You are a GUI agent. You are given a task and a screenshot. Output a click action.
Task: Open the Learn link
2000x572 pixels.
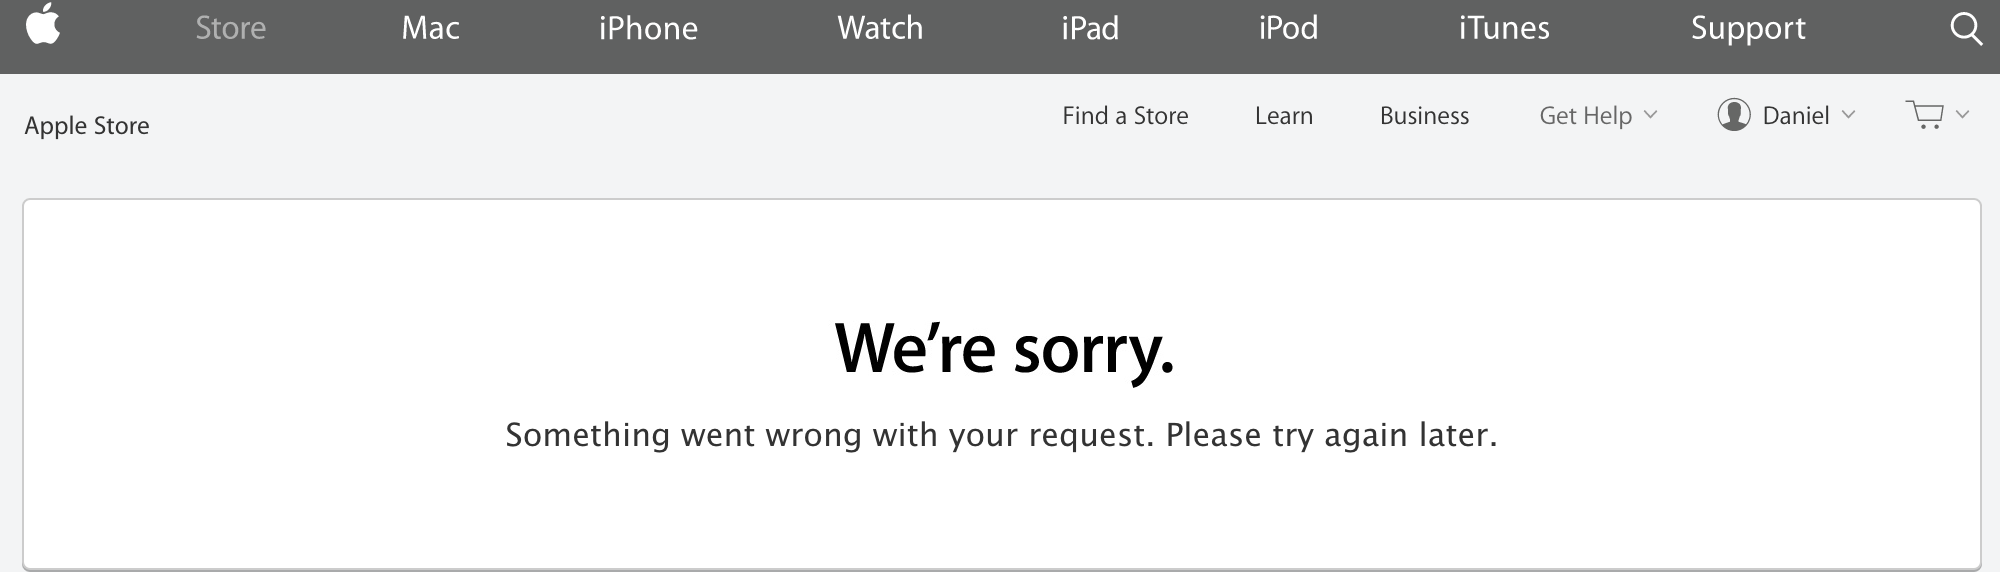pyautogui.click(x=1284, y=116)
